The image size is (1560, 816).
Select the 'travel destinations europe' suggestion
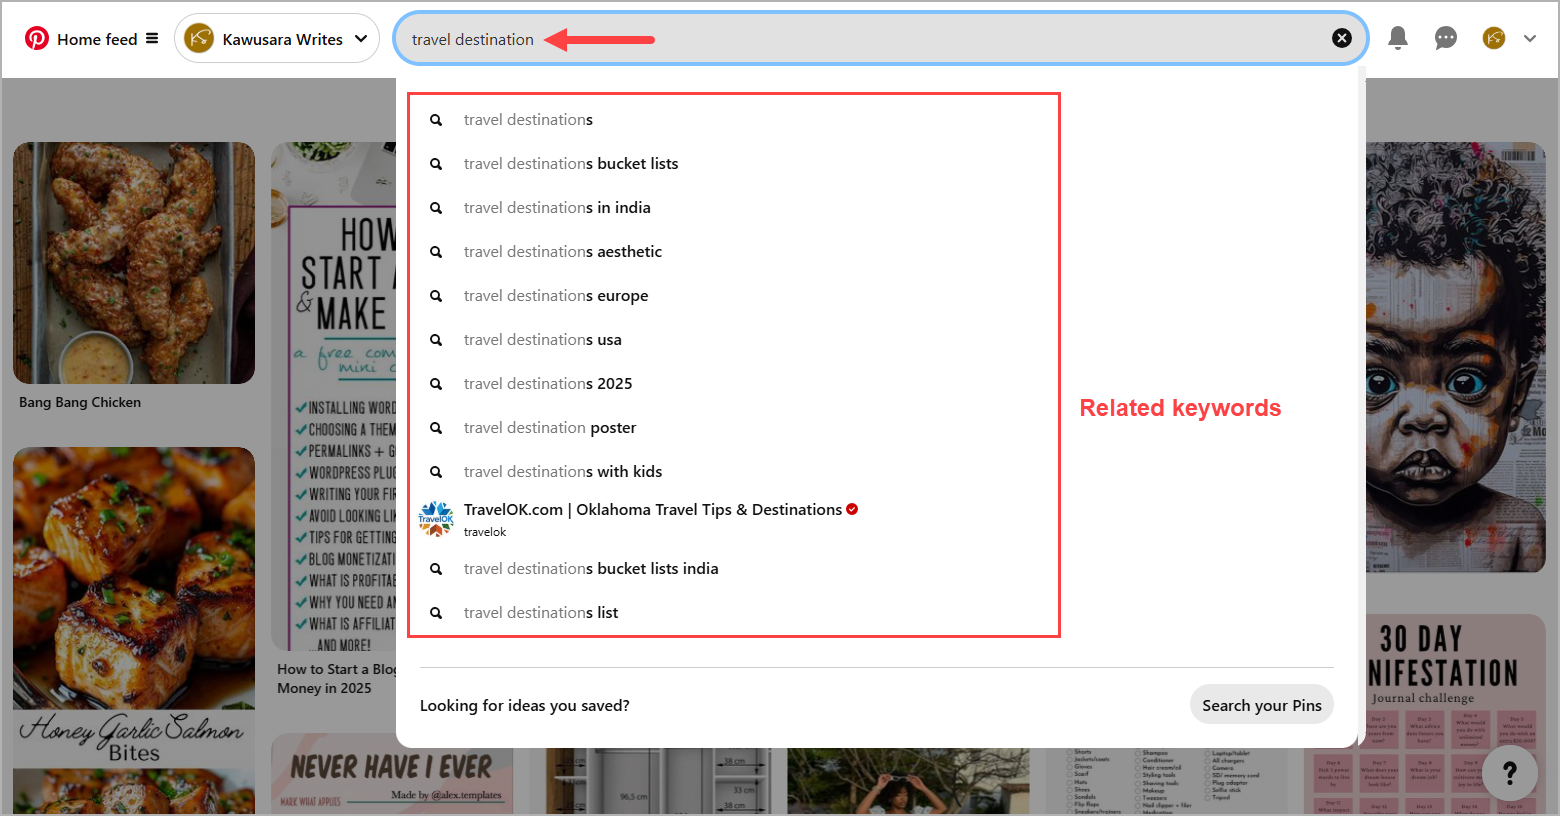556,295
